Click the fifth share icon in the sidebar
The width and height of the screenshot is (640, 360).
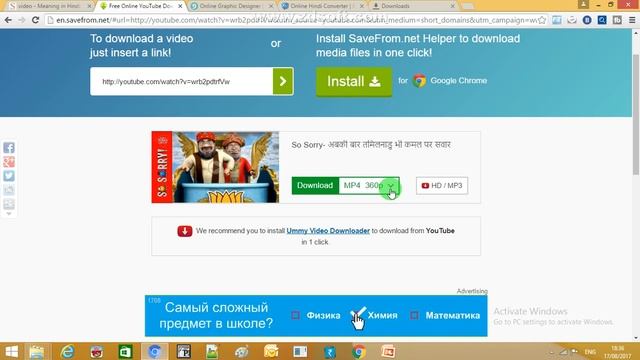(9, 204)
